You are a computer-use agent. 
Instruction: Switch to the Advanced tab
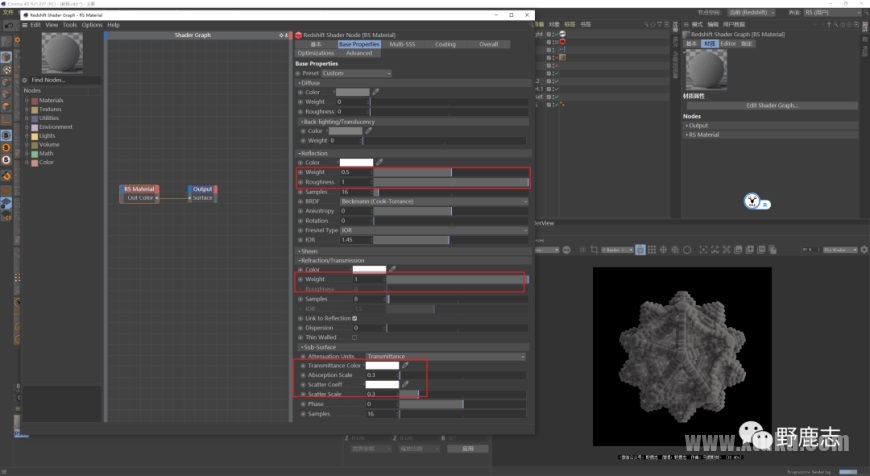(x=359, y=53)
